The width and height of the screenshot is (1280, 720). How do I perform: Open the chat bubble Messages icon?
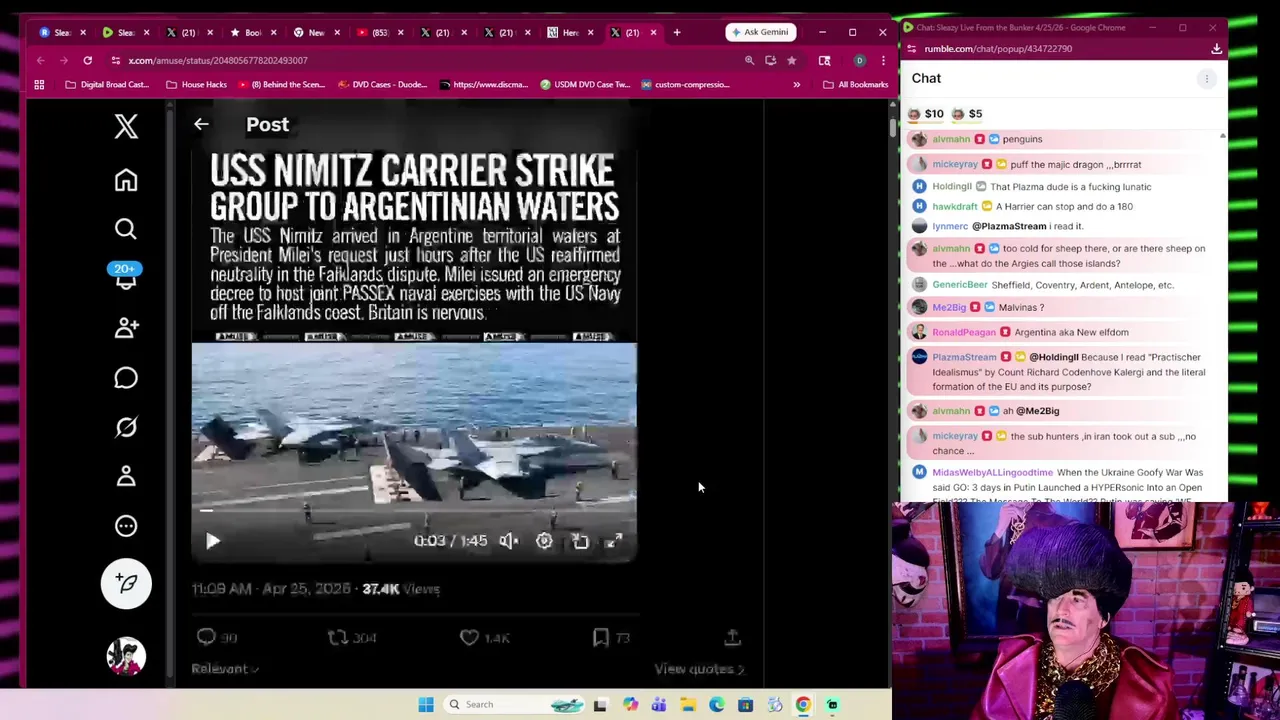tap(126, 378)
